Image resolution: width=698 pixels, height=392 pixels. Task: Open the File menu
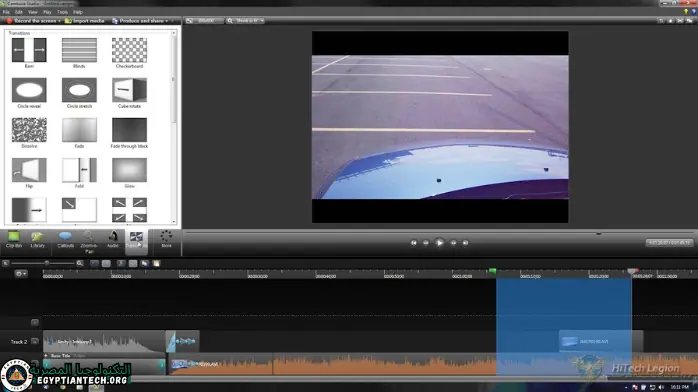pos(6,12)
